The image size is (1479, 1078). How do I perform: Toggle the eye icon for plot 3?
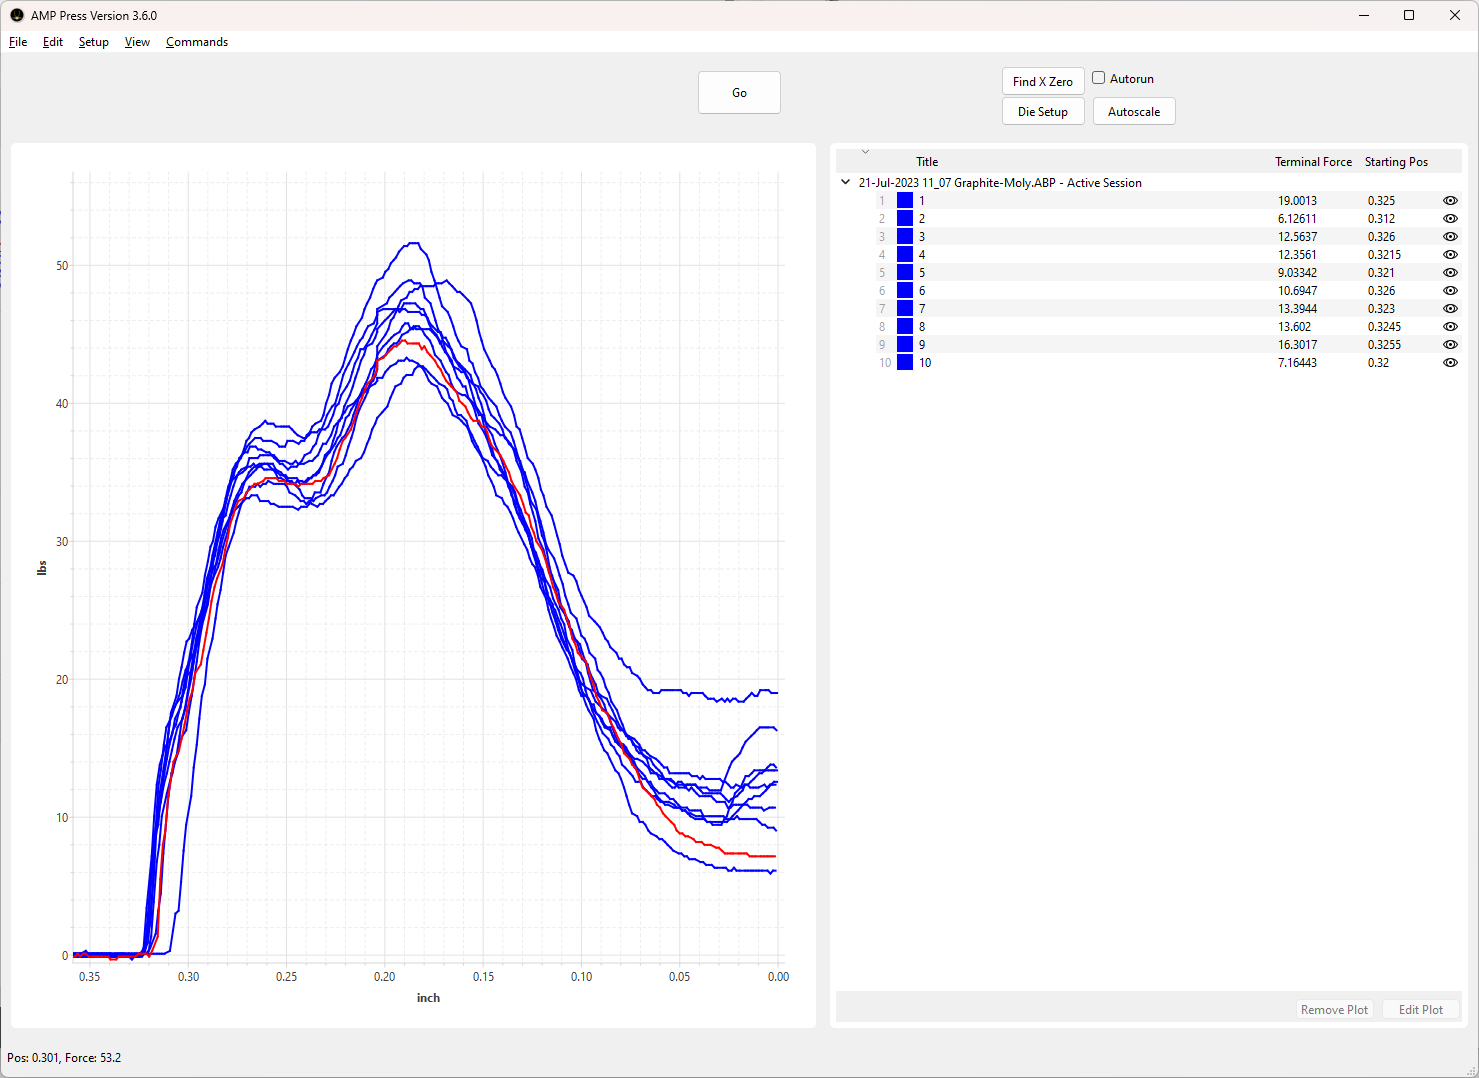click(x=1450, y=237)
